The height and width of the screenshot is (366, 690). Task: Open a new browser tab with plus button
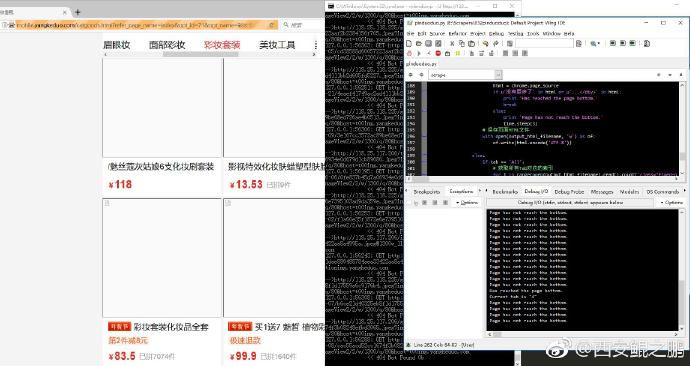(x=77, y=12)
